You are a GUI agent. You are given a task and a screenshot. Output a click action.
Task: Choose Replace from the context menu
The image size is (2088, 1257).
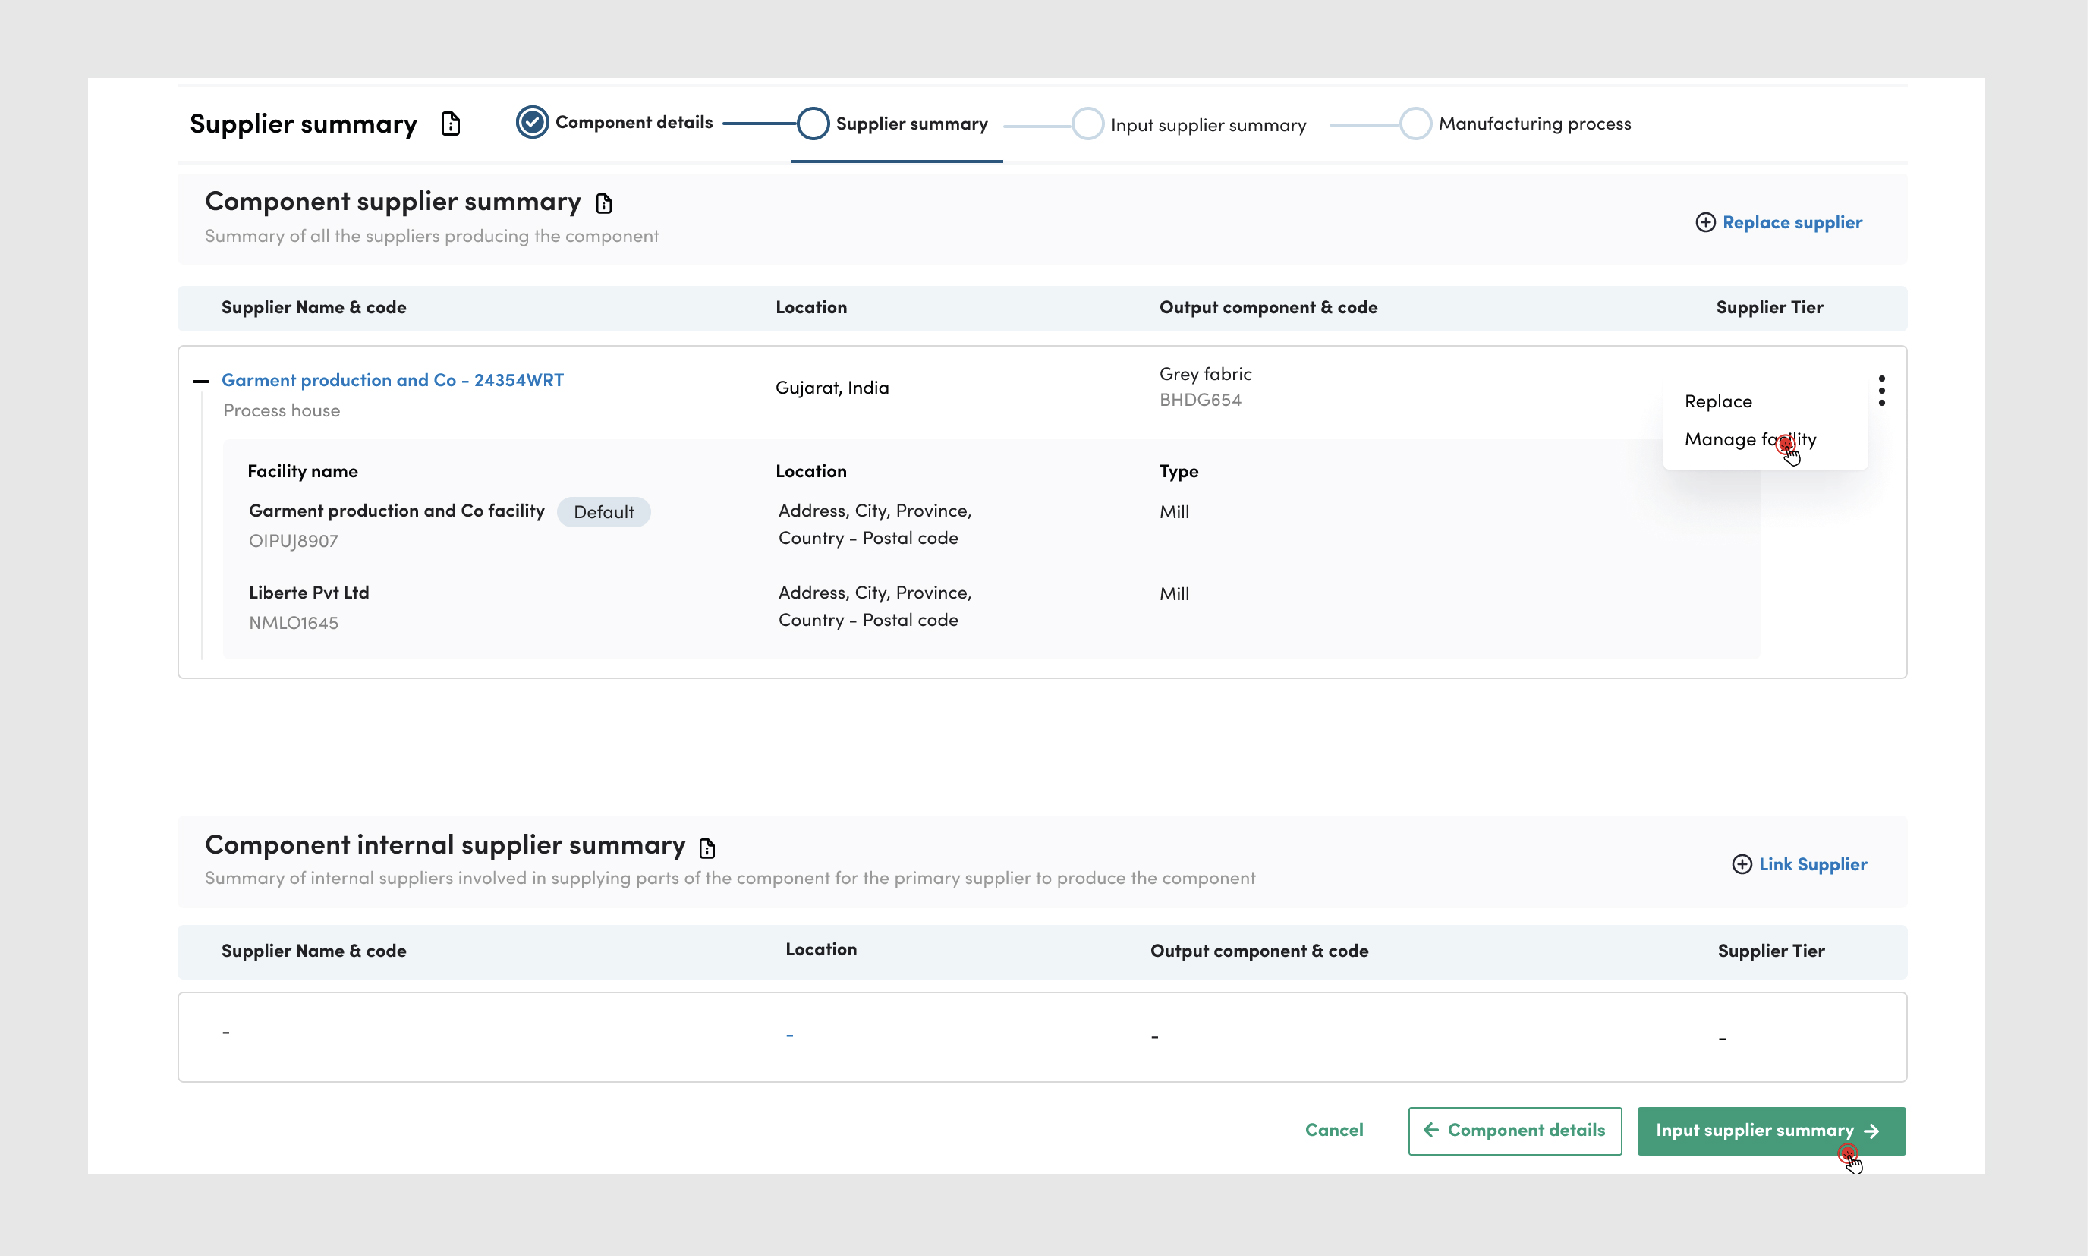pyautogui.click(x=1717, y=402)
